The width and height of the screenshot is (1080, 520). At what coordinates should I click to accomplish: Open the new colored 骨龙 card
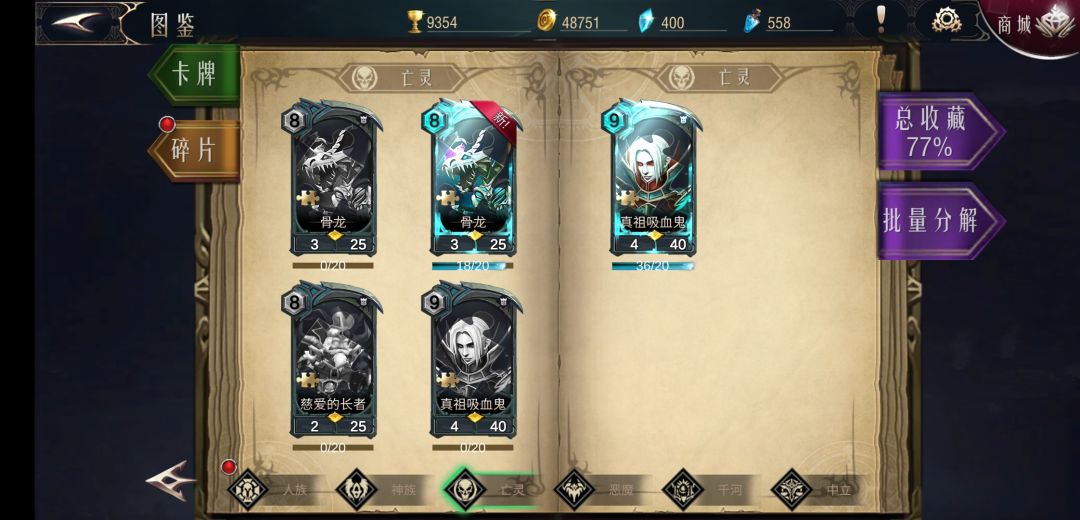[x=473, y=178]
